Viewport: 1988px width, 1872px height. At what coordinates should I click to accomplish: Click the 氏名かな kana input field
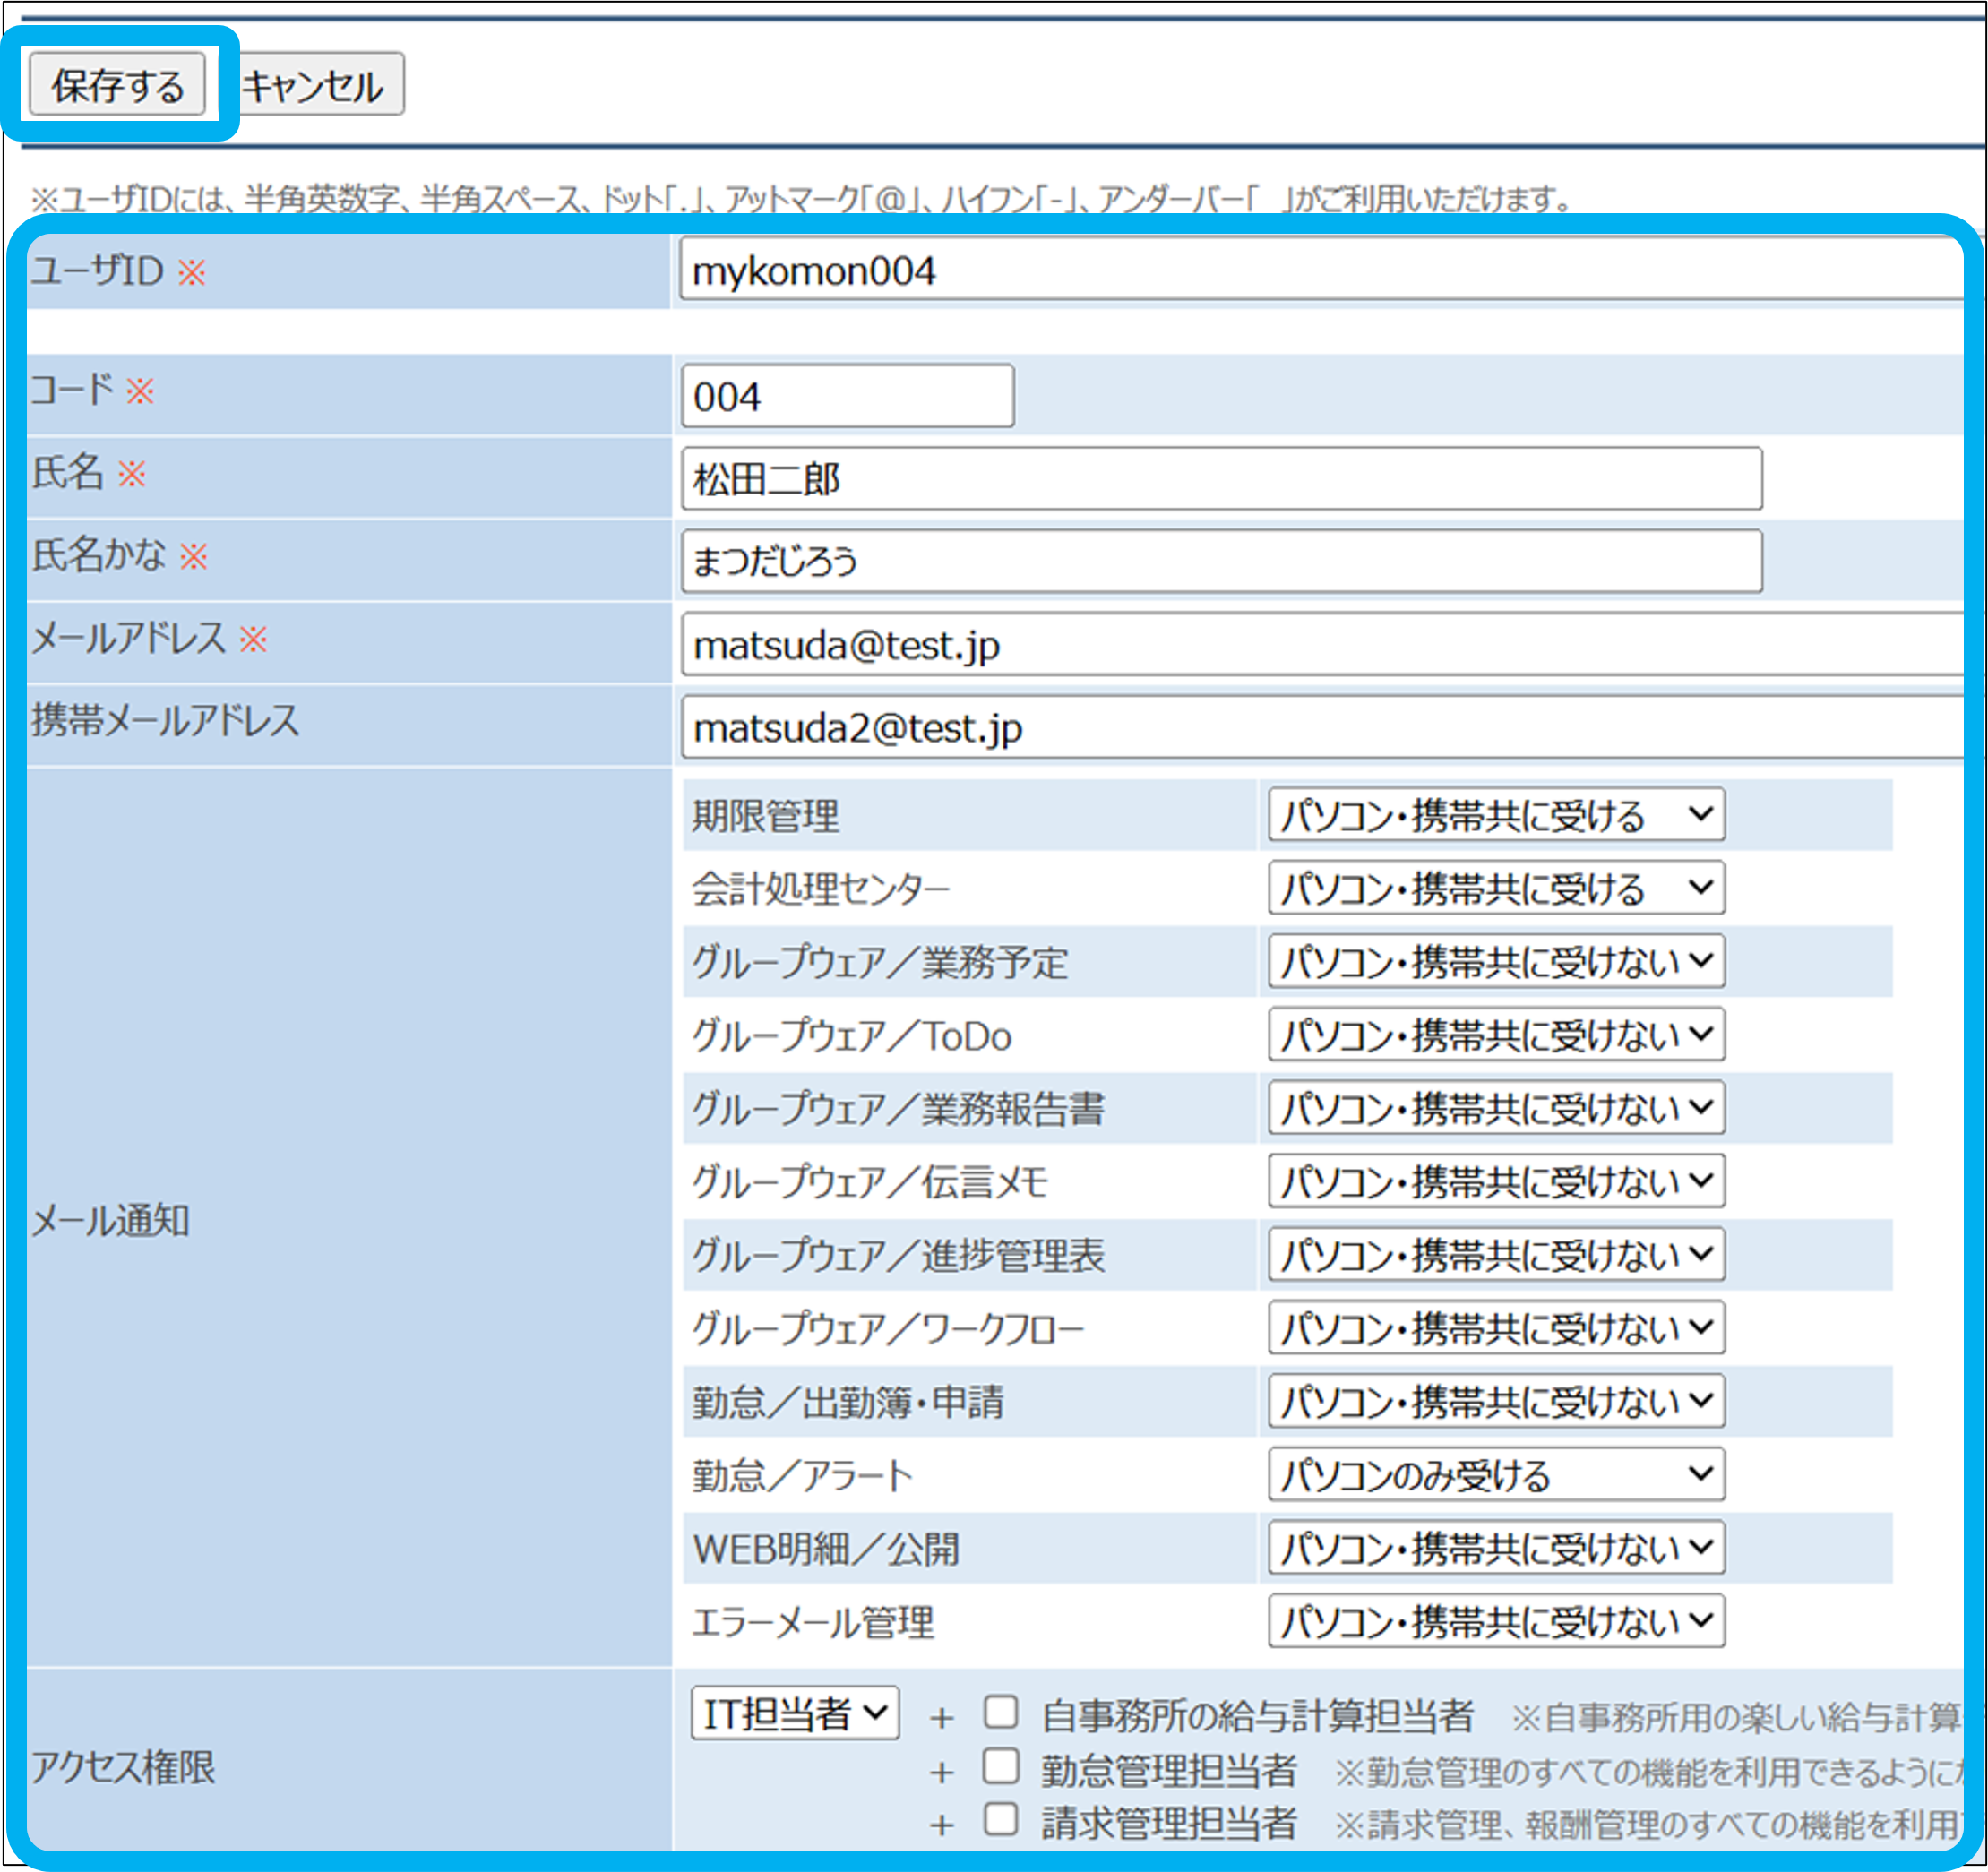pos(1220,561)
